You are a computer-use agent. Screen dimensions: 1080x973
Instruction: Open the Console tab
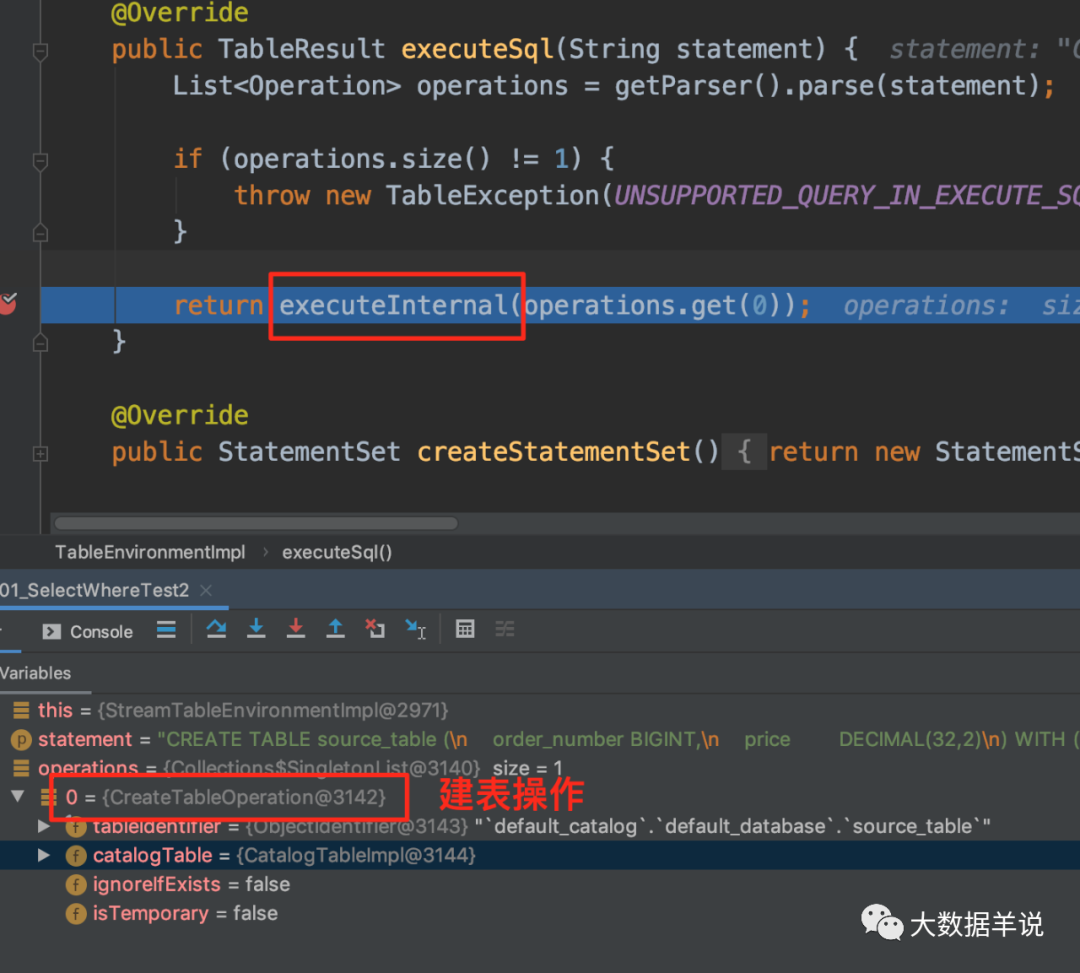87,631
